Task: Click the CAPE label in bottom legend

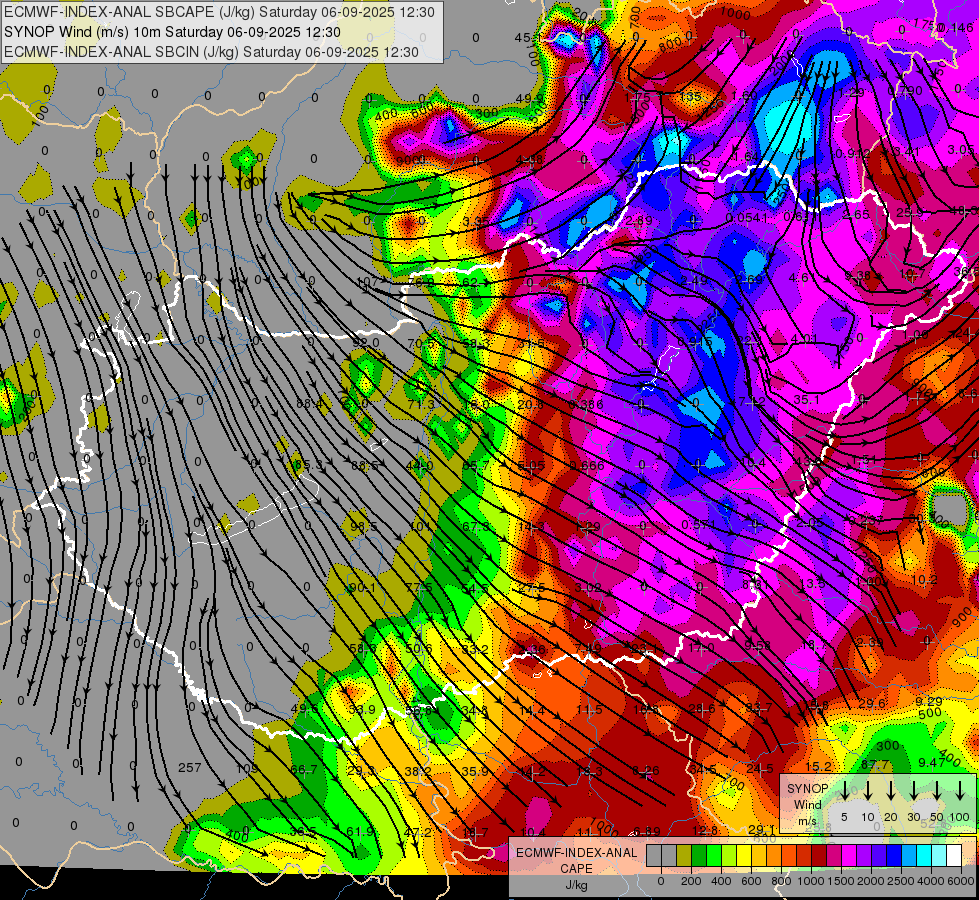Action: pyautogui.click(x=576, y=869)
